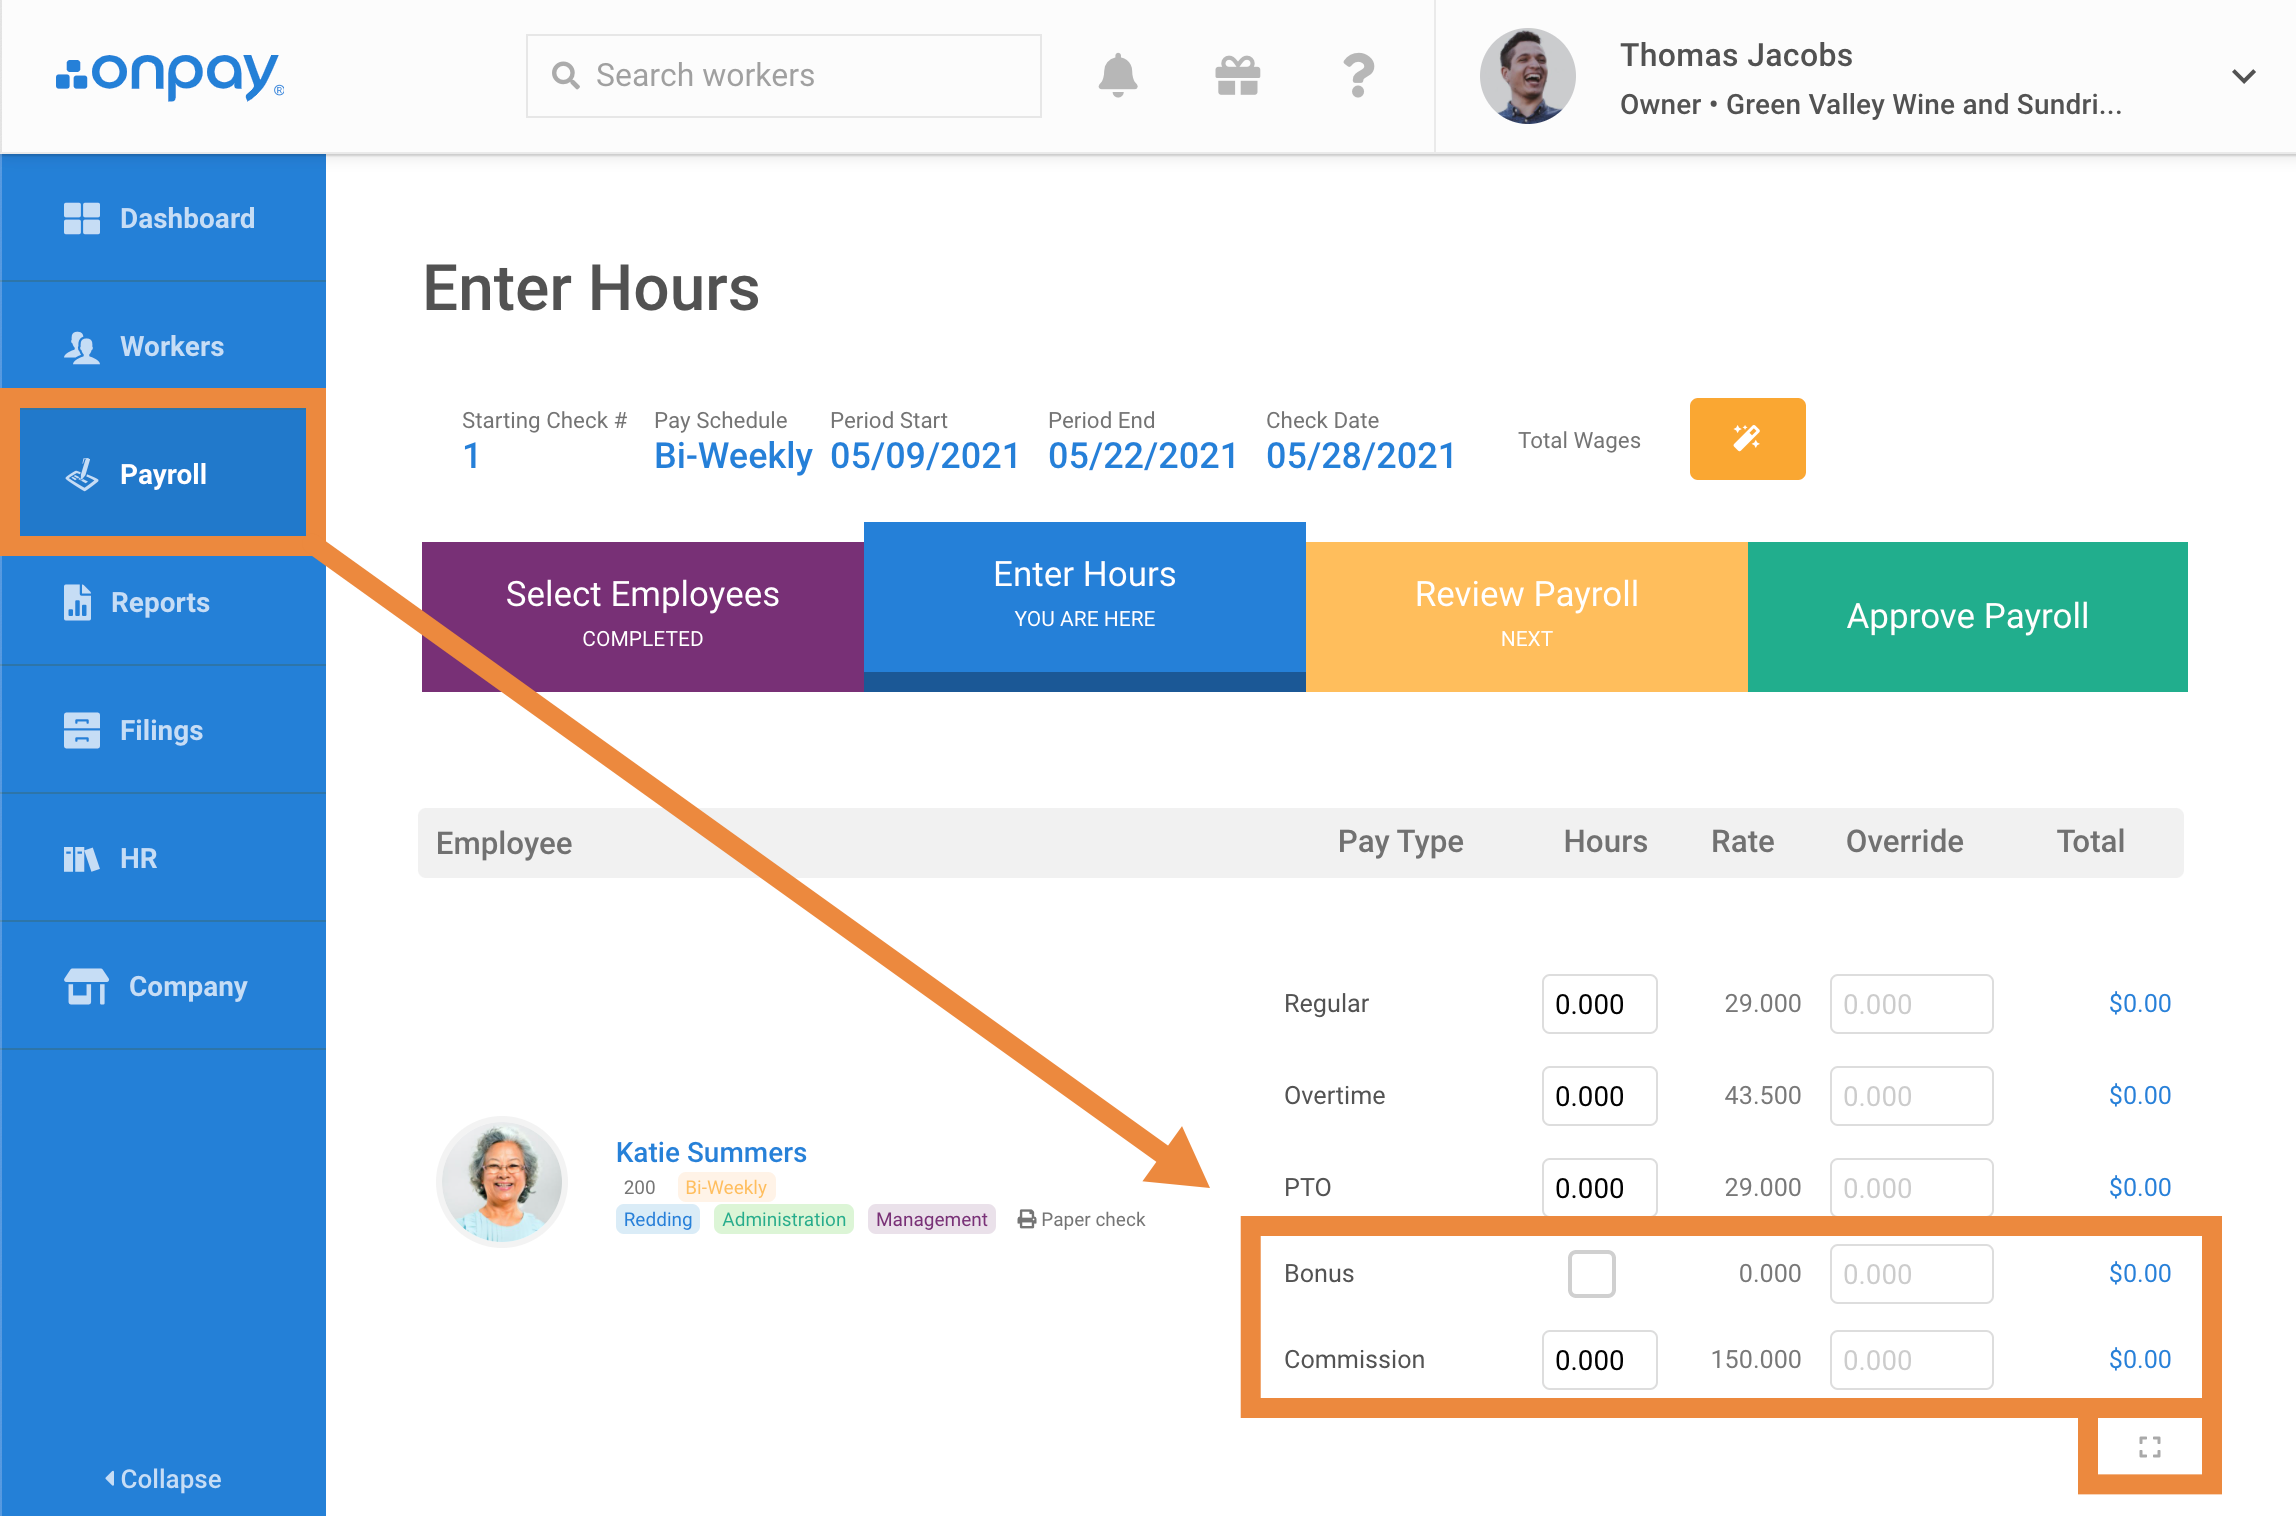Click the orange magic wand autofill button
This screenshot has width=2296, height=1516.
click(x=1747, y=438)
